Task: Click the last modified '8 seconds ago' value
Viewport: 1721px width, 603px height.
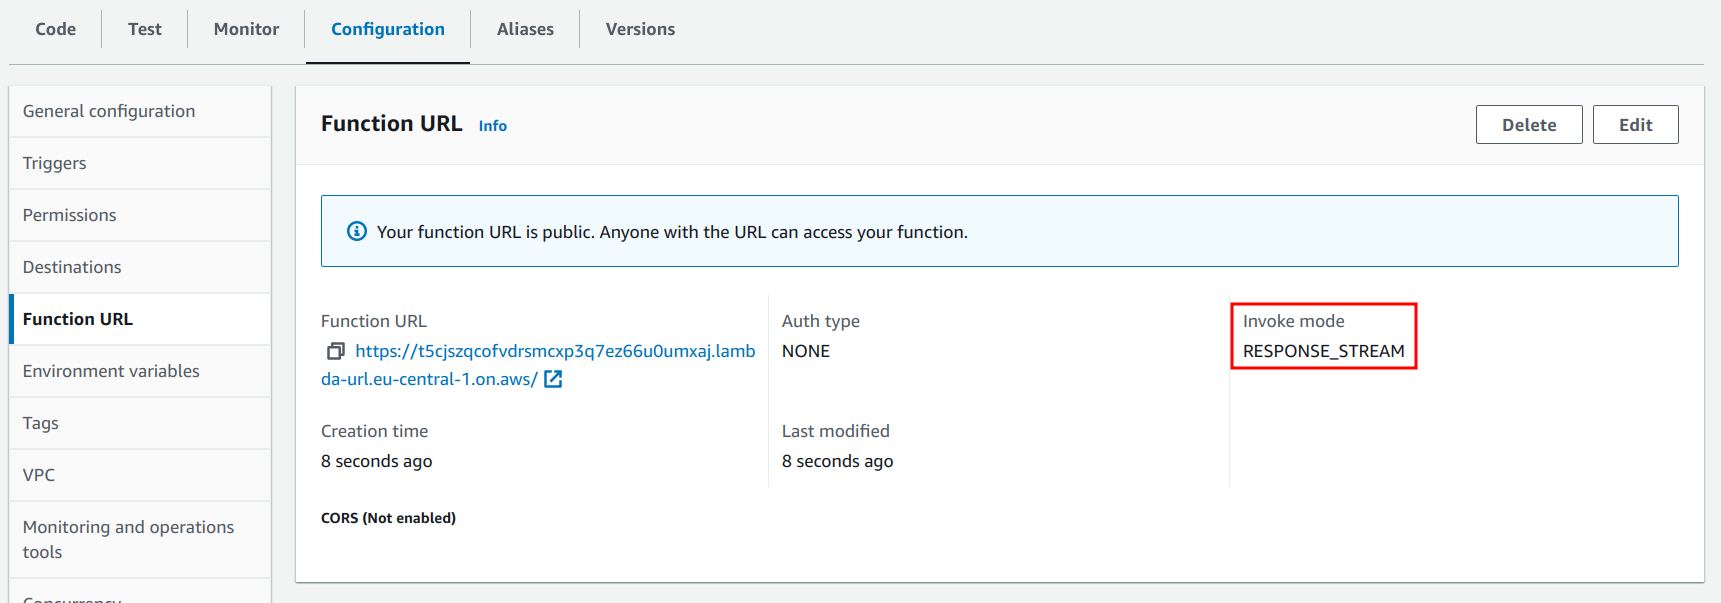Action: pos(838,461)
